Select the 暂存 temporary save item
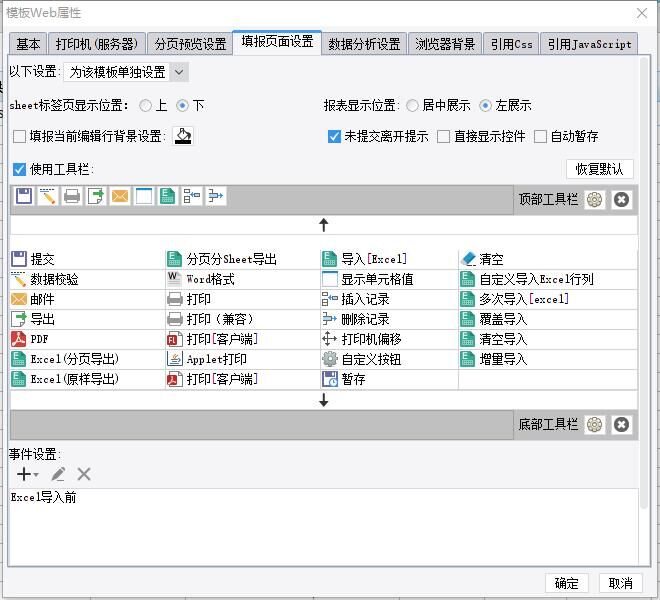This screenshot has height=600, width=660. coord(389,379)
